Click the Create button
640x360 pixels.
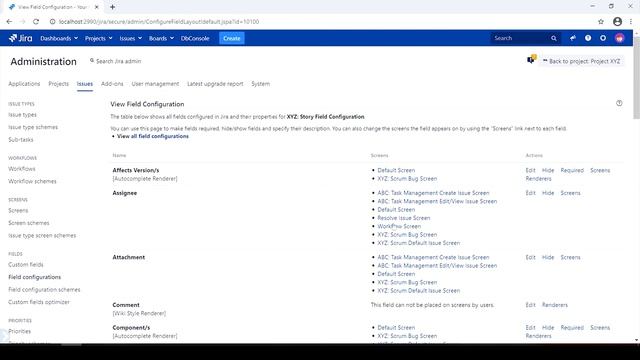232,38
